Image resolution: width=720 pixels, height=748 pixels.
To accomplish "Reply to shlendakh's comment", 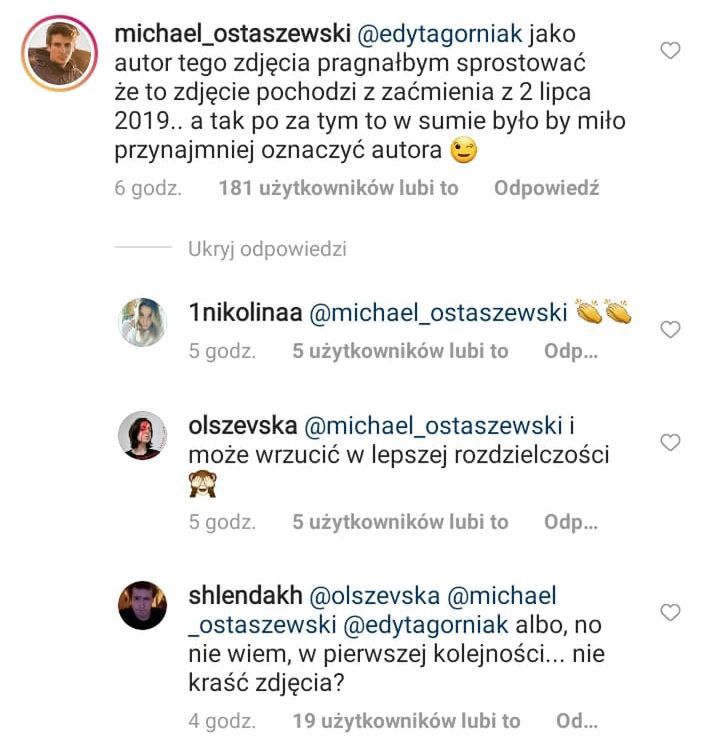I will [576, 720].
